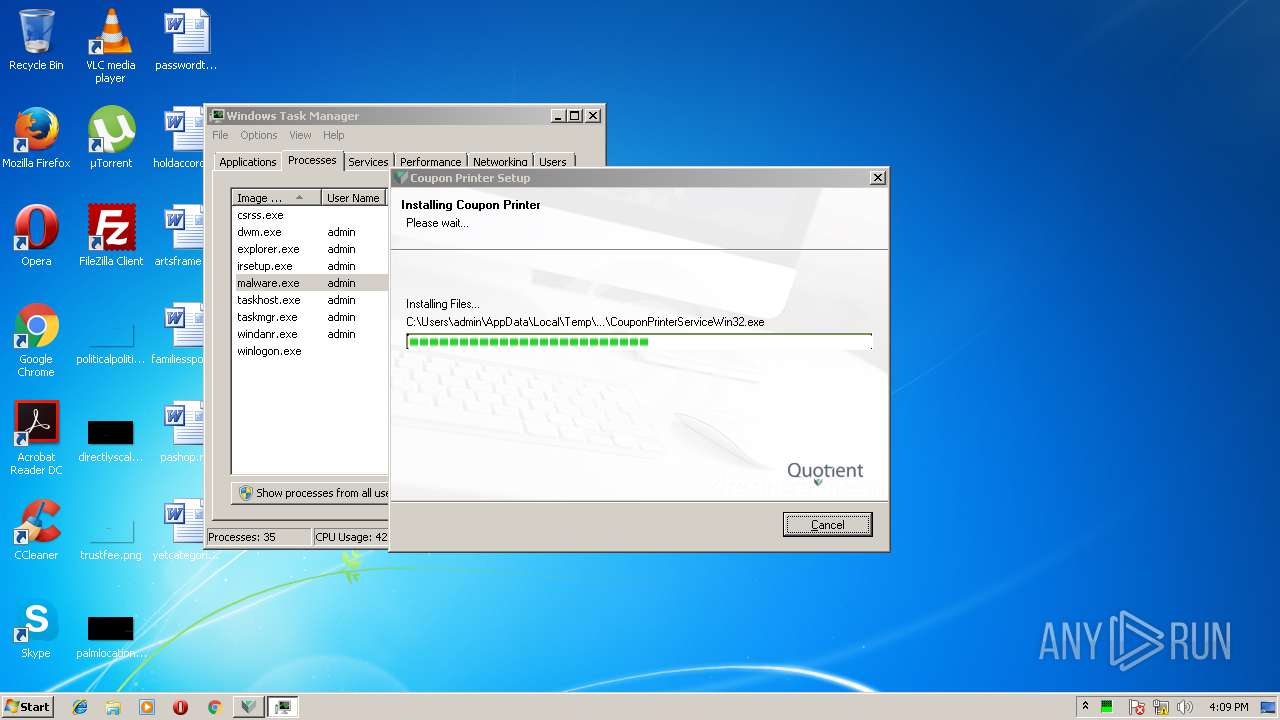Open File menu in Task Manager
This screenshot has height=720, width=1280.
[x=220, y=135]
